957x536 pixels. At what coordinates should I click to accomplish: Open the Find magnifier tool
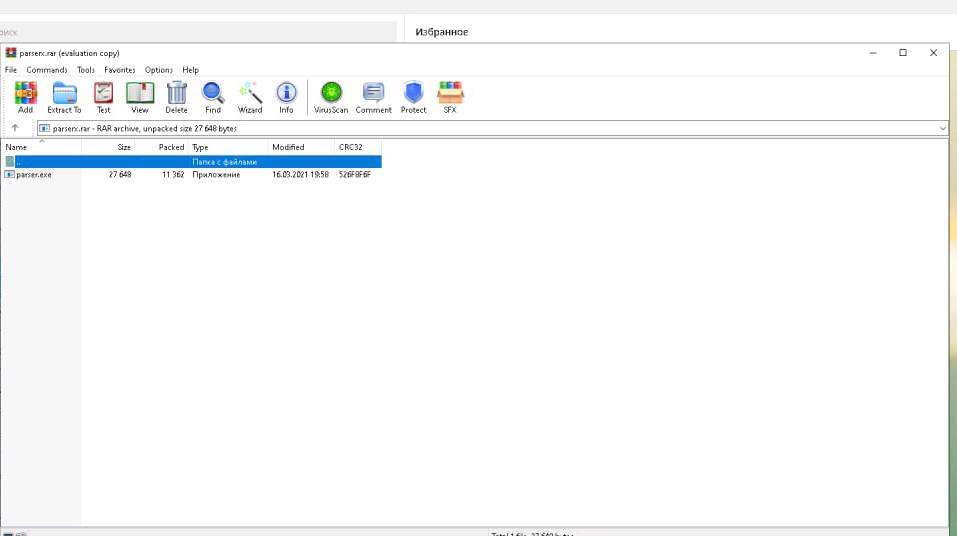tap(213, 97)
